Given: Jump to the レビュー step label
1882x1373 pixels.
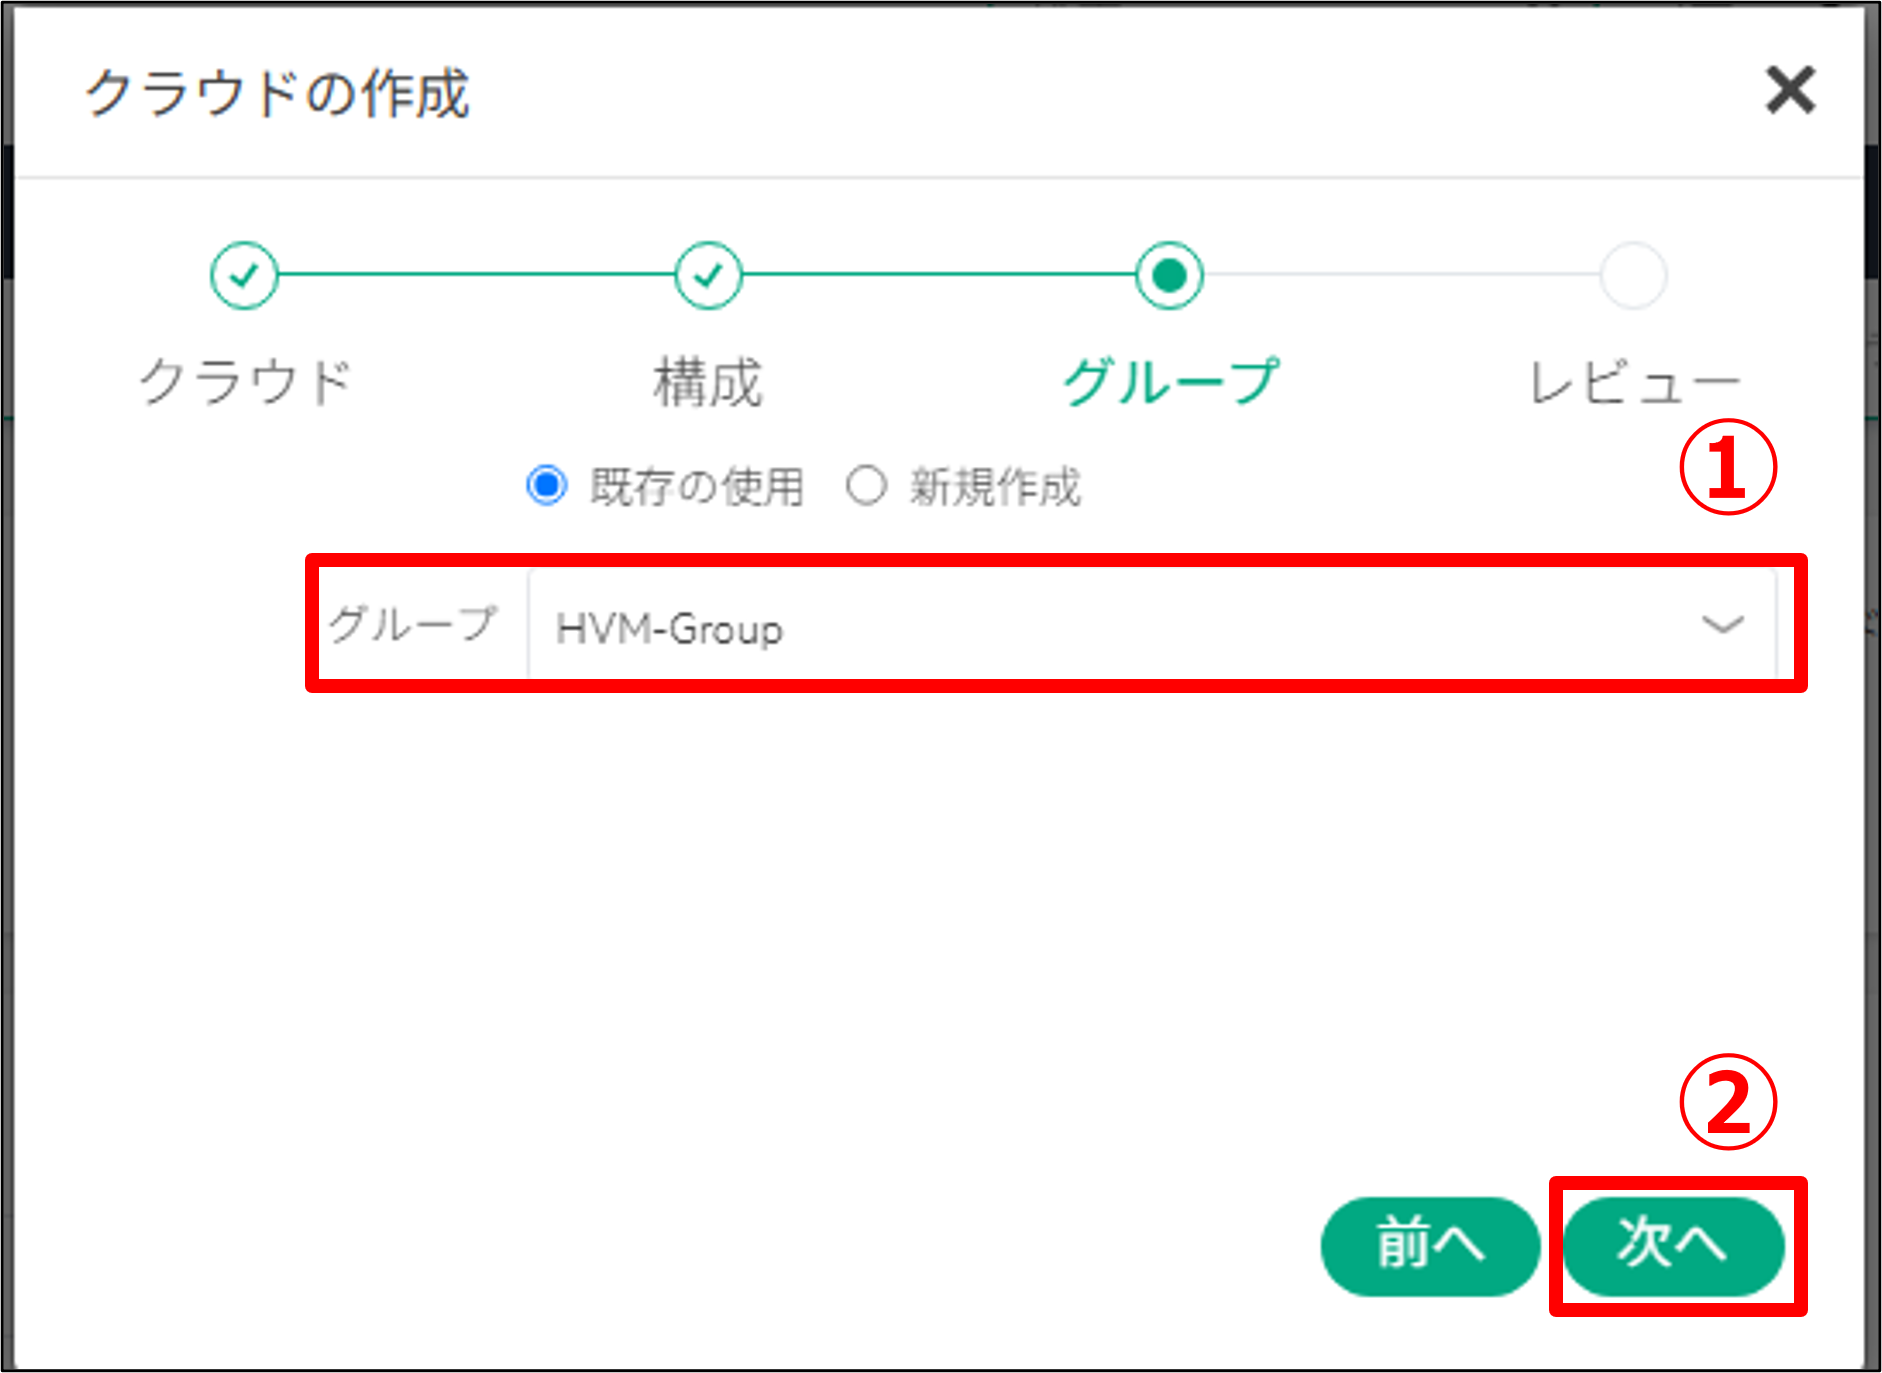Looking at the screenshot, I should coord(1634,382).
